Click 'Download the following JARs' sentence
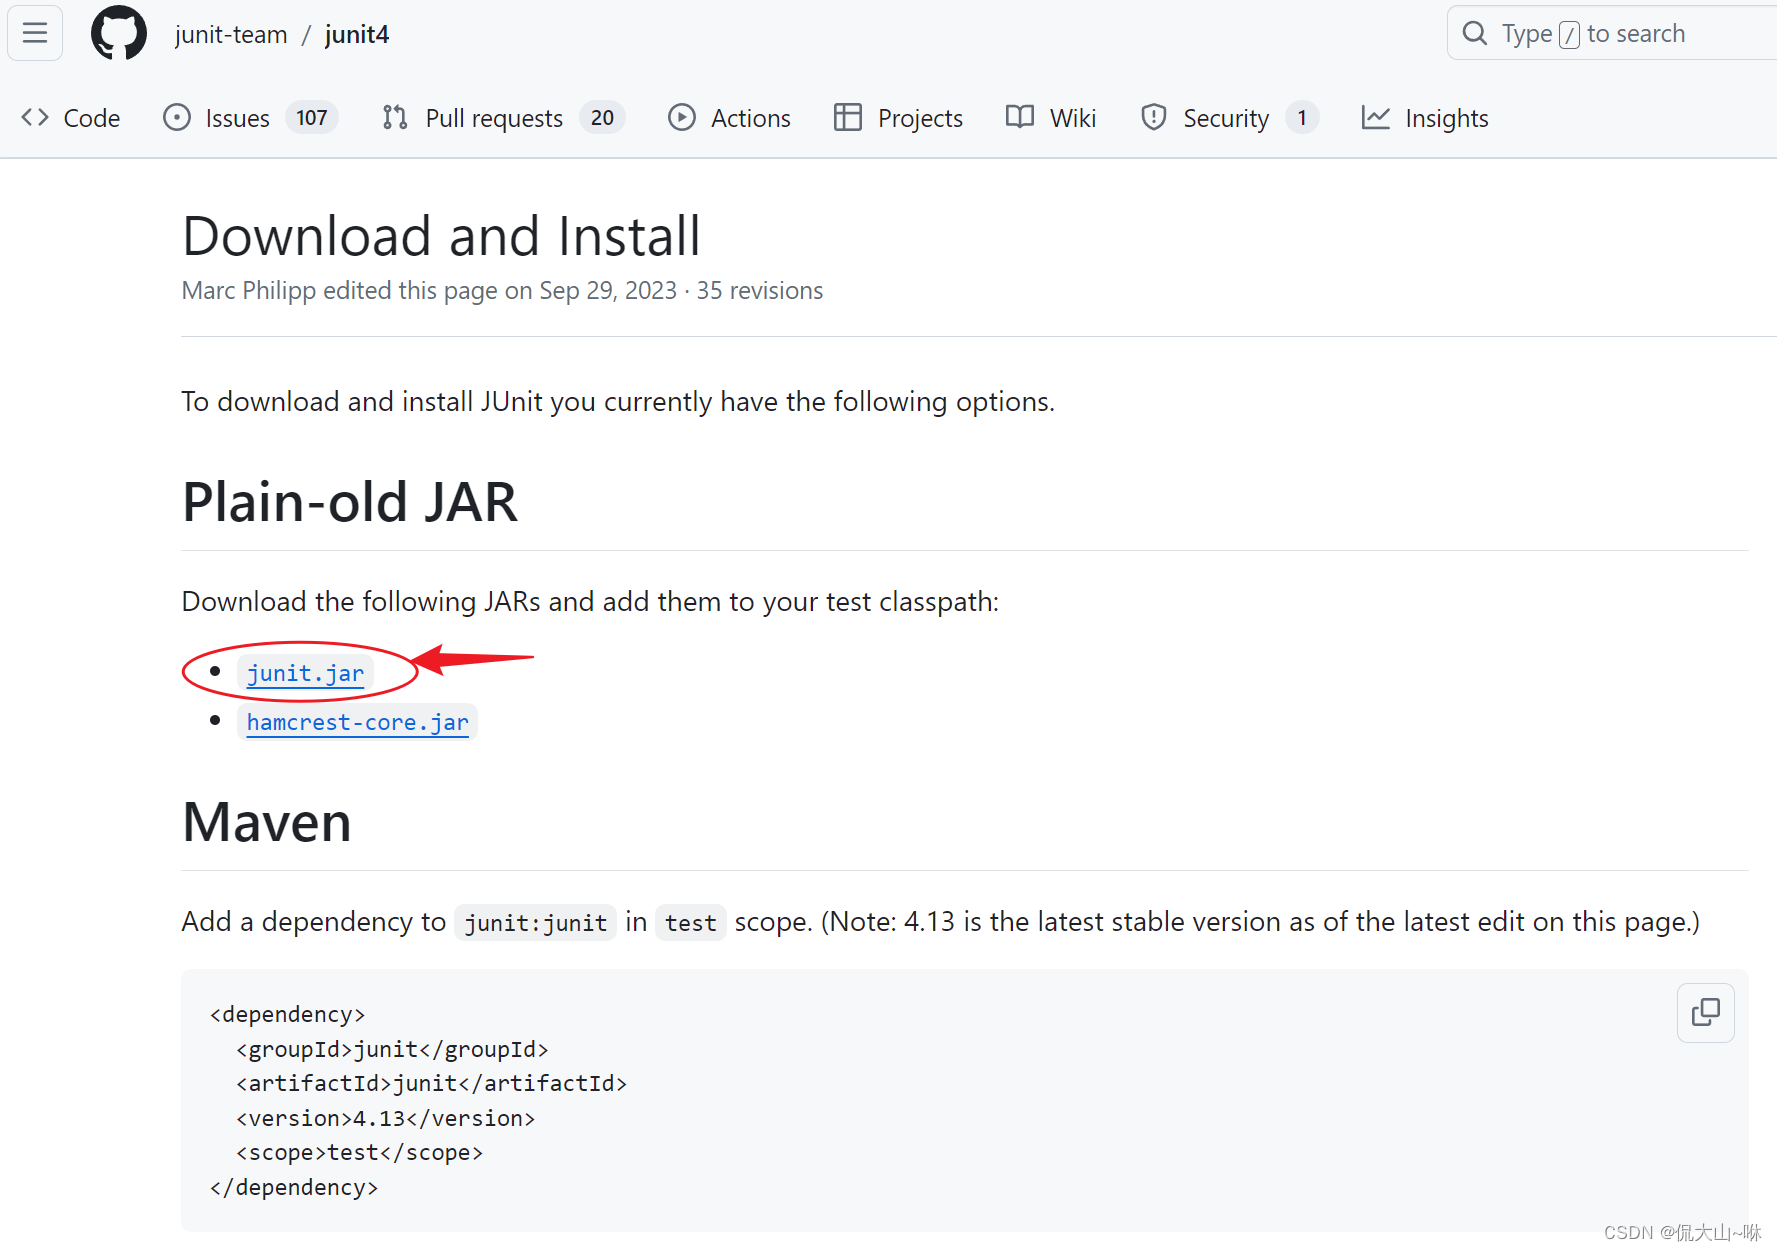1777x1251 pixels. tap(590, 602)
